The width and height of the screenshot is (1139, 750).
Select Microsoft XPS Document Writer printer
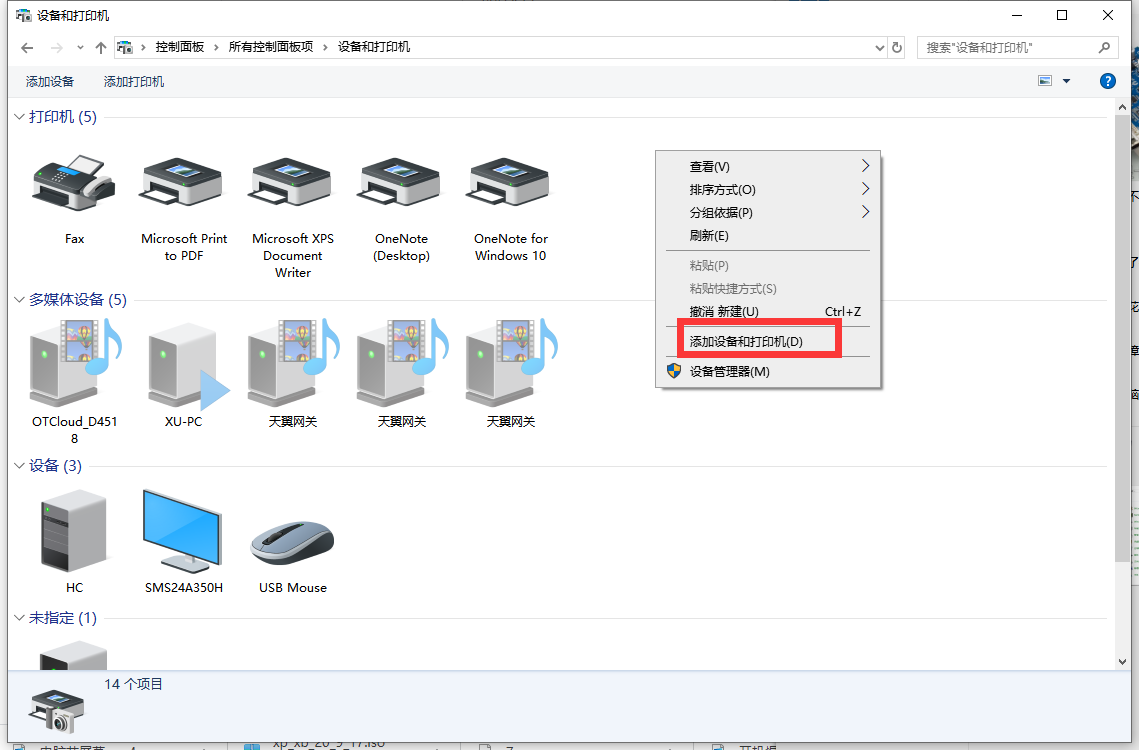(292, 183)
